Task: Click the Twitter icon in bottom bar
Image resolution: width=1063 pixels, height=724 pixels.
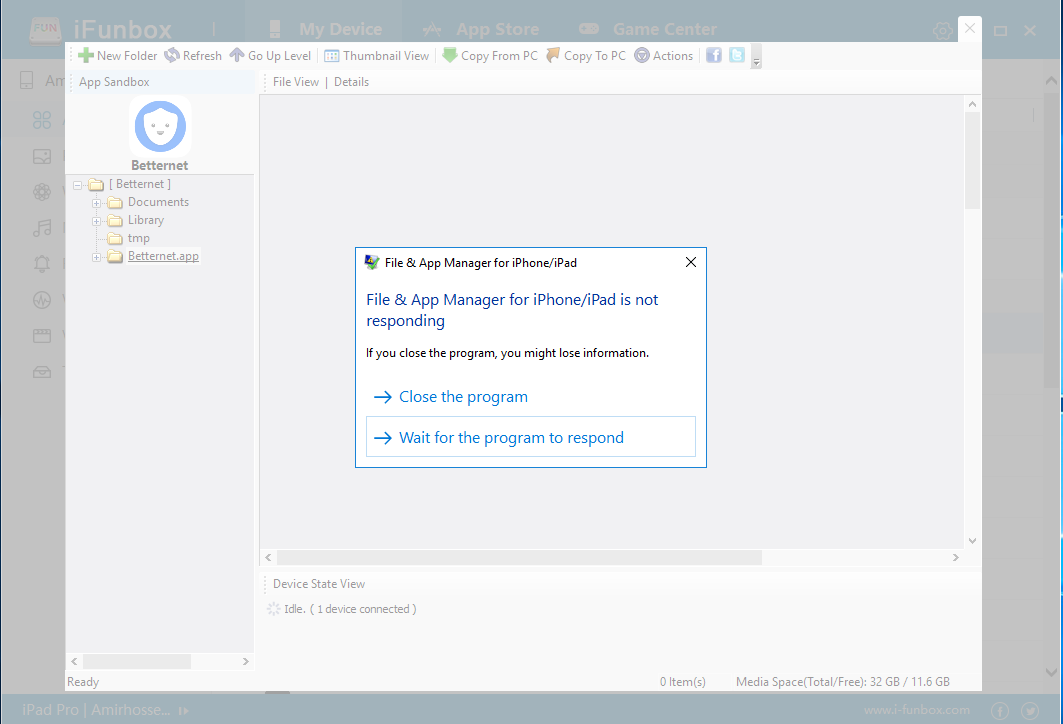Action: pos(1030,710)
